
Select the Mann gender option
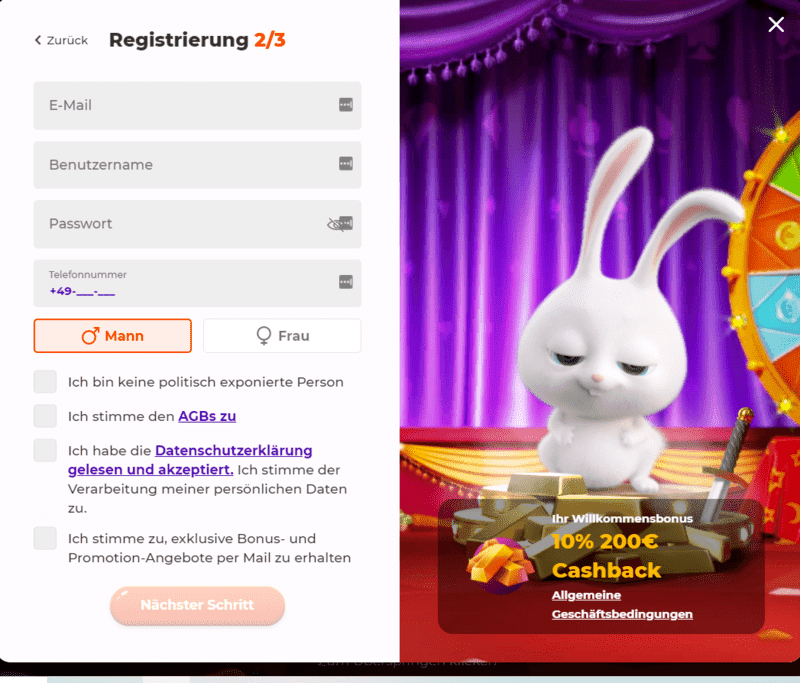[x=113, y=336]
